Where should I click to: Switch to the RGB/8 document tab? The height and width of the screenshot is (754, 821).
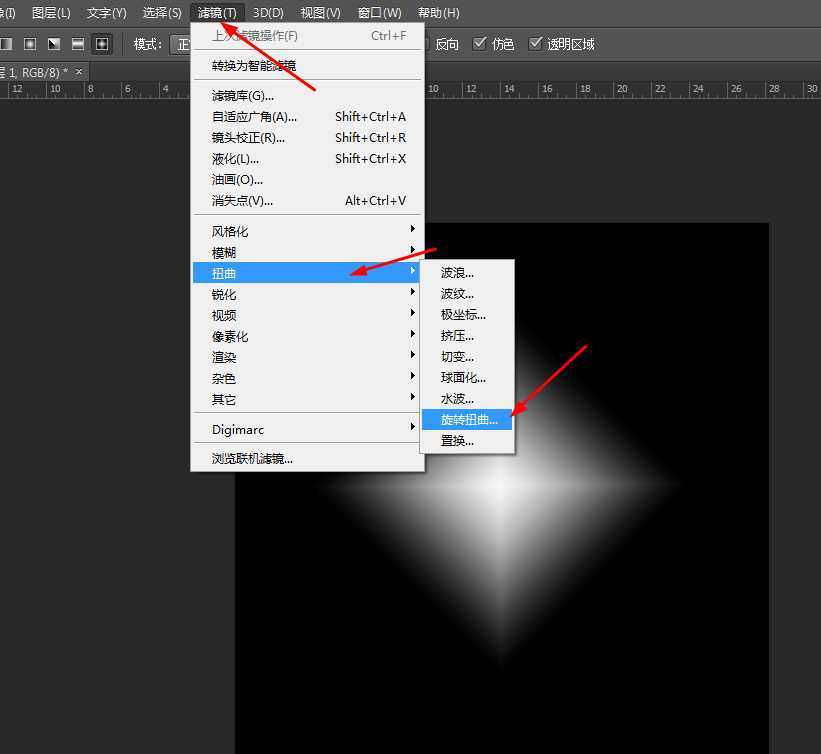[x=35, y=71]
